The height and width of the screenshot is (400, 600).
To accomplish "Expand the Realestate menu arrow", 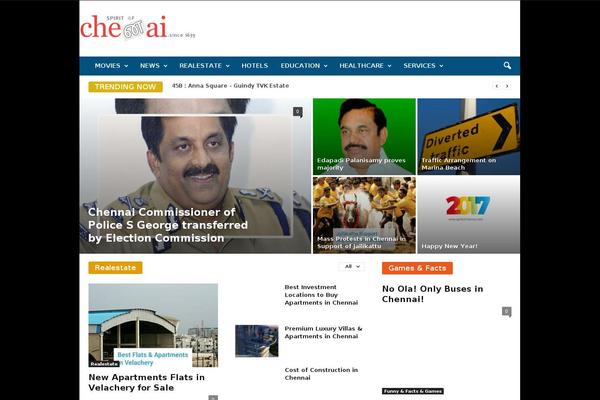I will pos(228,66).
